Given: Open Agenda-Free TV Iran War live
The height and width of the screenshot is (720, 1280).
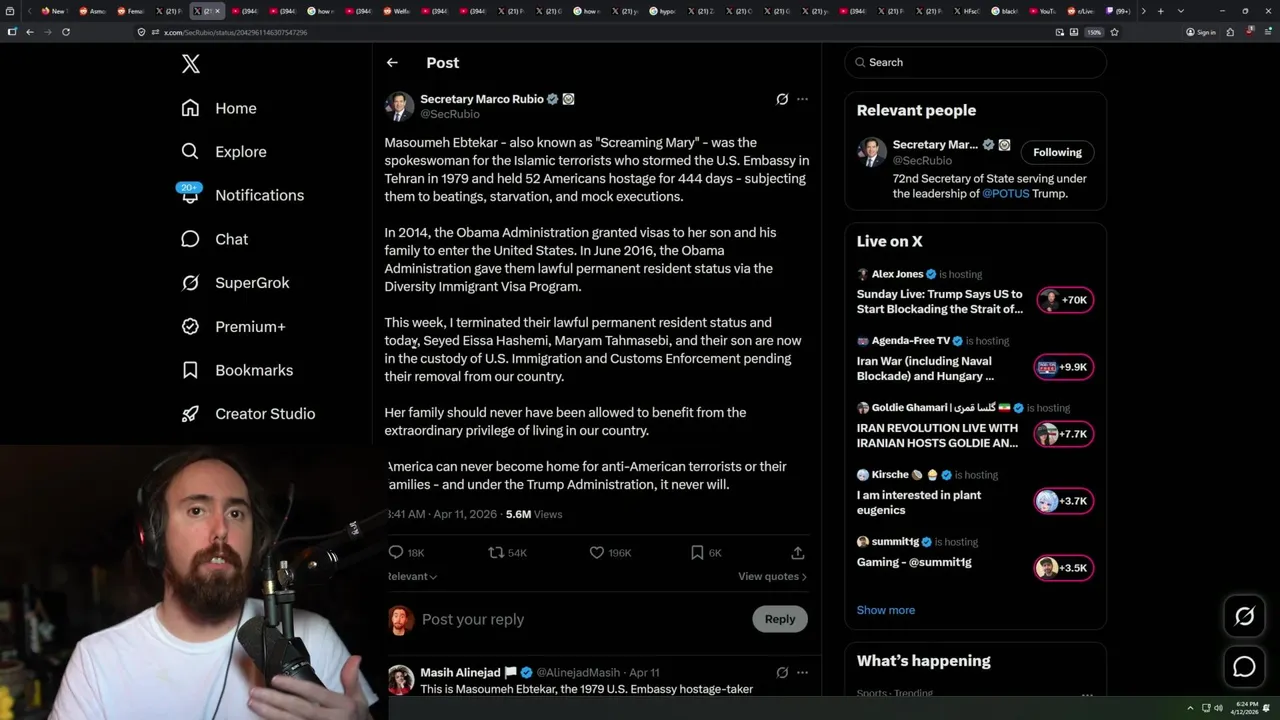Looking at the screenshot, I should 925,368.
